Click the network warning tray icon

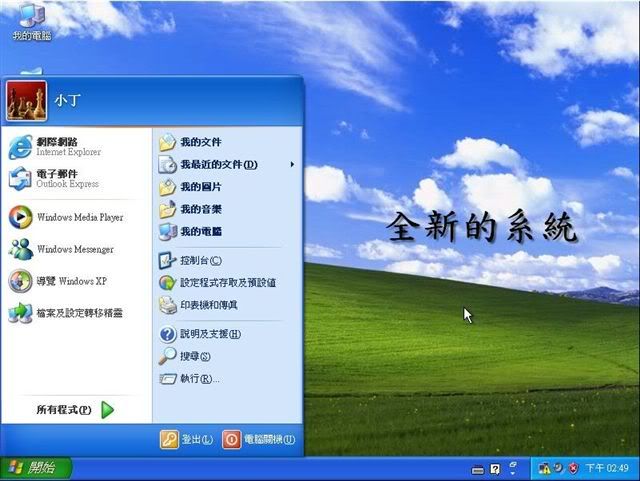[544, 468]
